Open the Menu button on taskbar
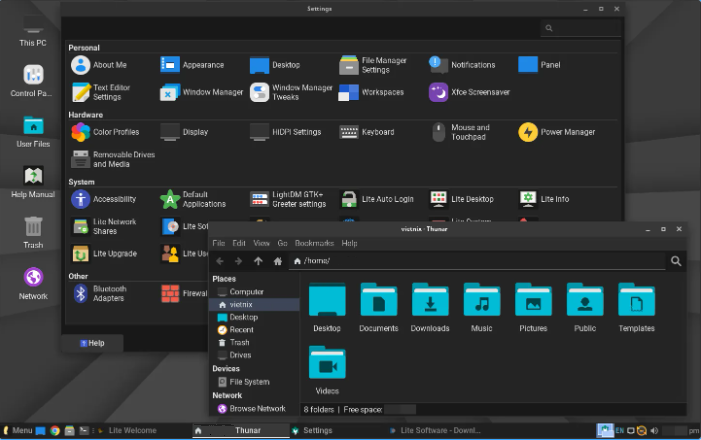The height and width of the screenshot is (440, 701). pyautogui.click(x=18, y=431)
